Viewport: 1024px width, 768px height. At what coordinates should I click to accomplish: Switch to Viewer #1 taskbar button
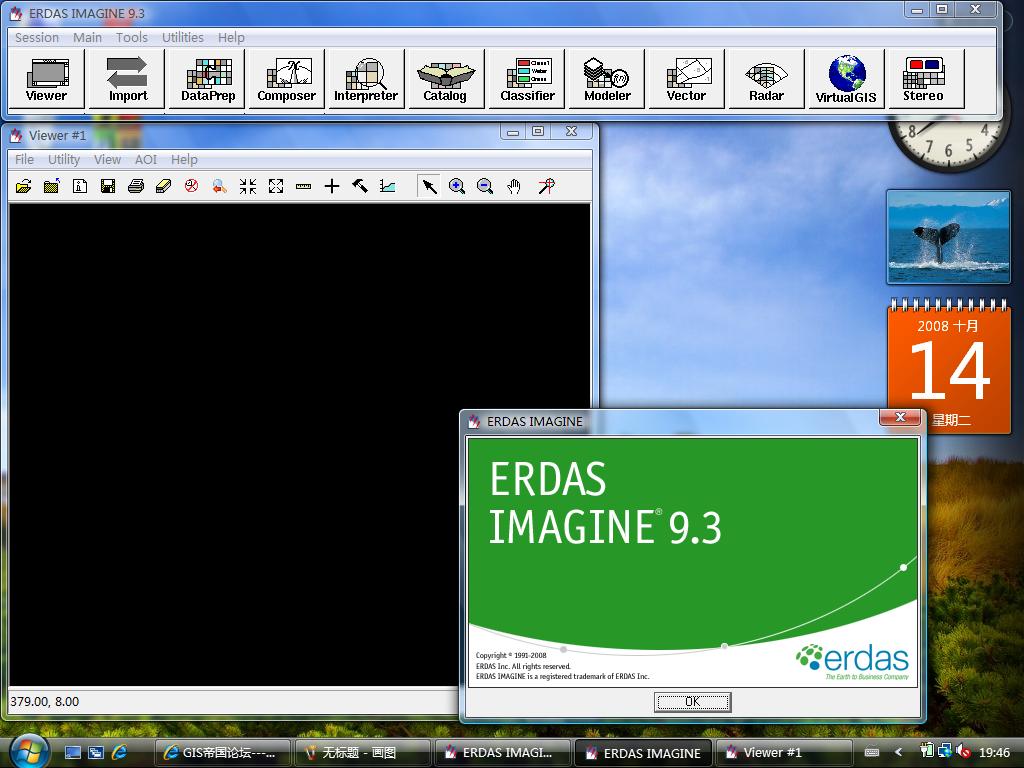(784, 753)
